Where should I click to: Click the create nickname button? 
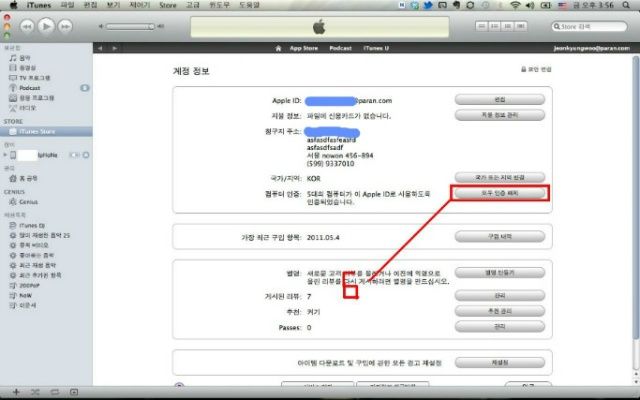click(500, 273)
